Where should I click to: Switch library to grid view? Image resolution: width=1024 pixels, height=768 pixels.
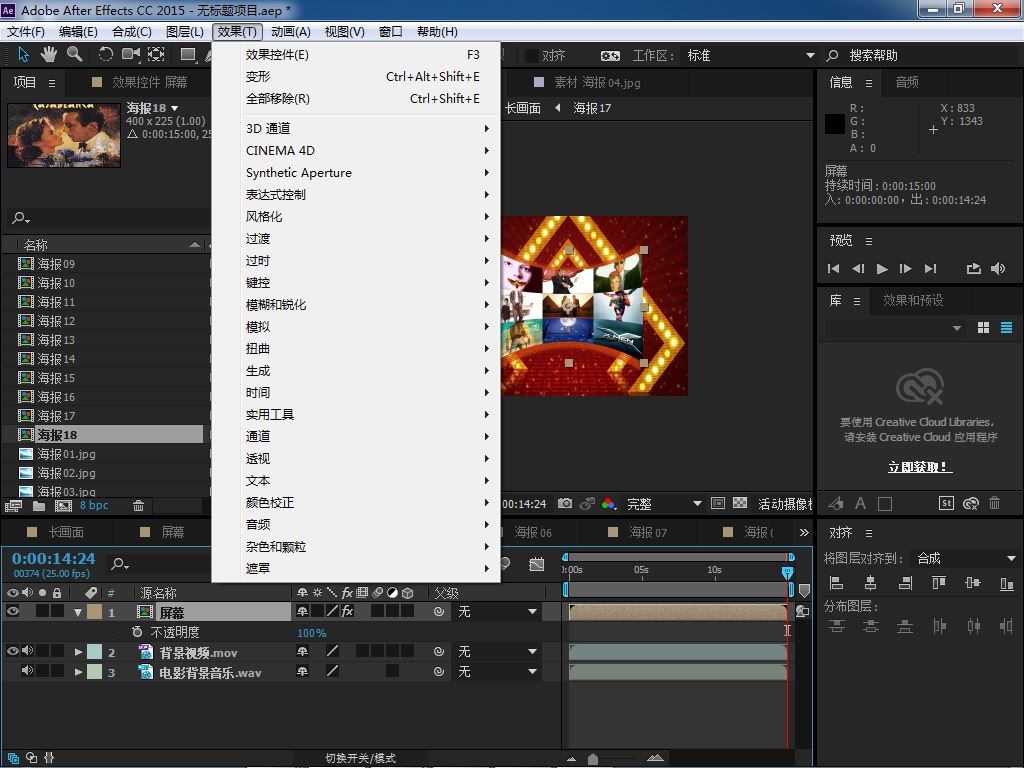coord(984,328)
